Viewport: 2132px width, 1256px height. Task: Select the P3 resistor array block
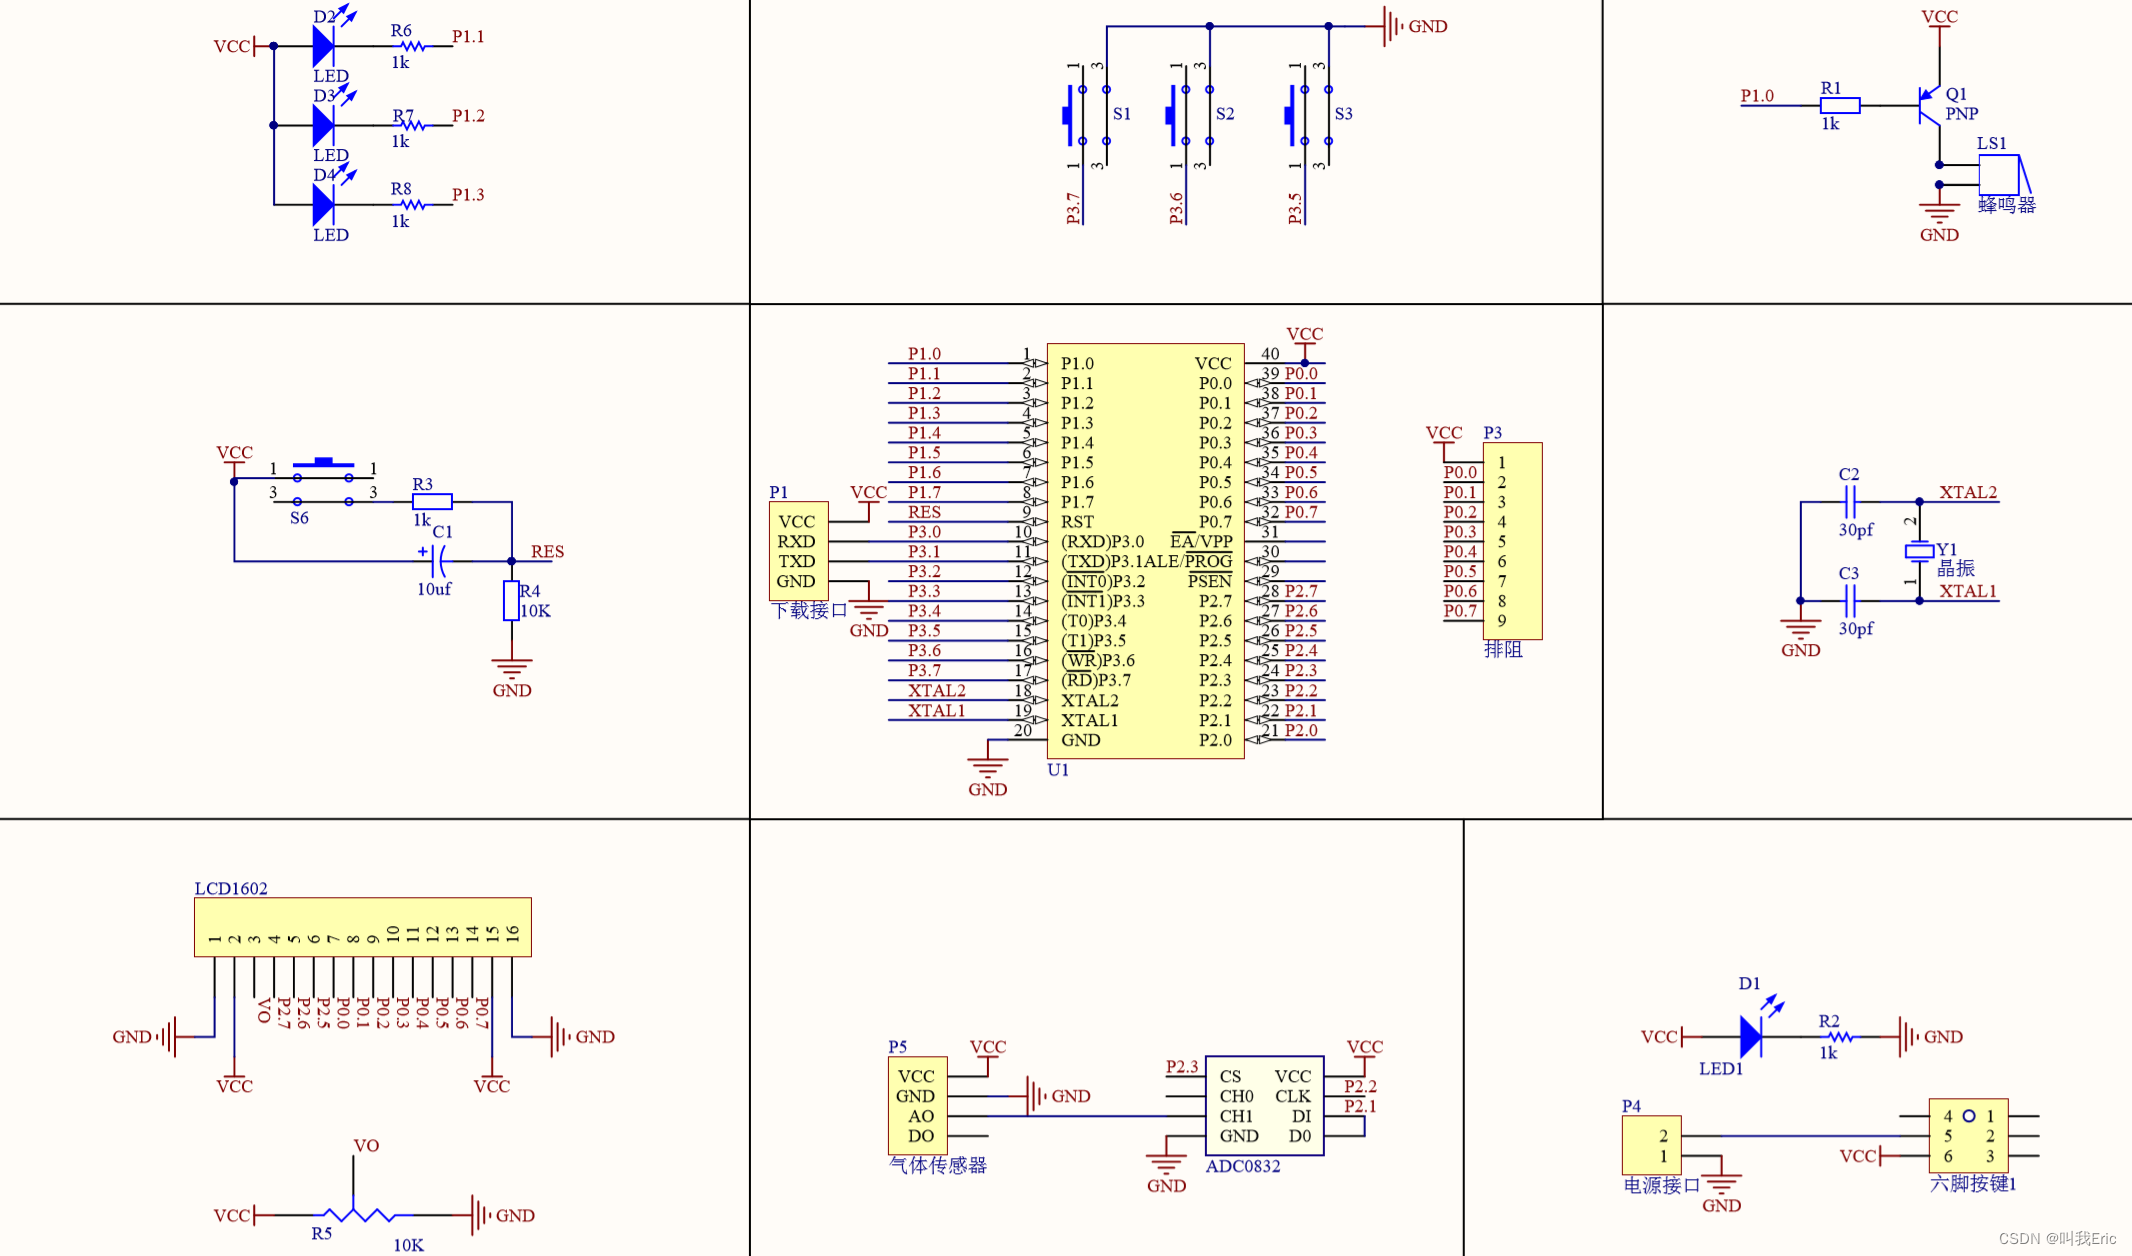[x=1512, y=540]
